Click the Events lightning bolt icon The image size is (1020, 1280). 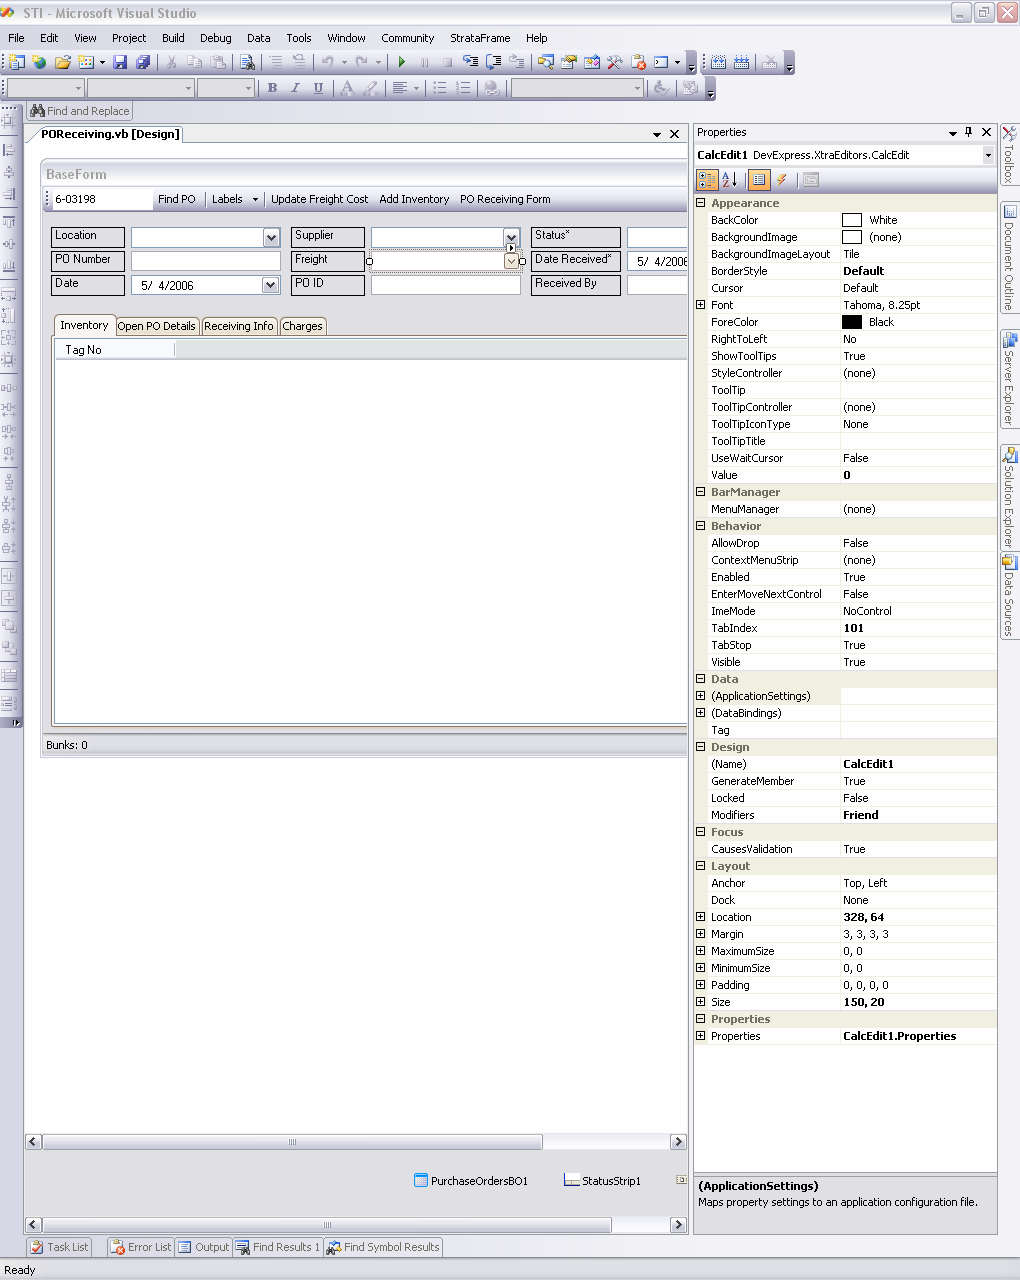pyautogui.click(x=782, y=180)
